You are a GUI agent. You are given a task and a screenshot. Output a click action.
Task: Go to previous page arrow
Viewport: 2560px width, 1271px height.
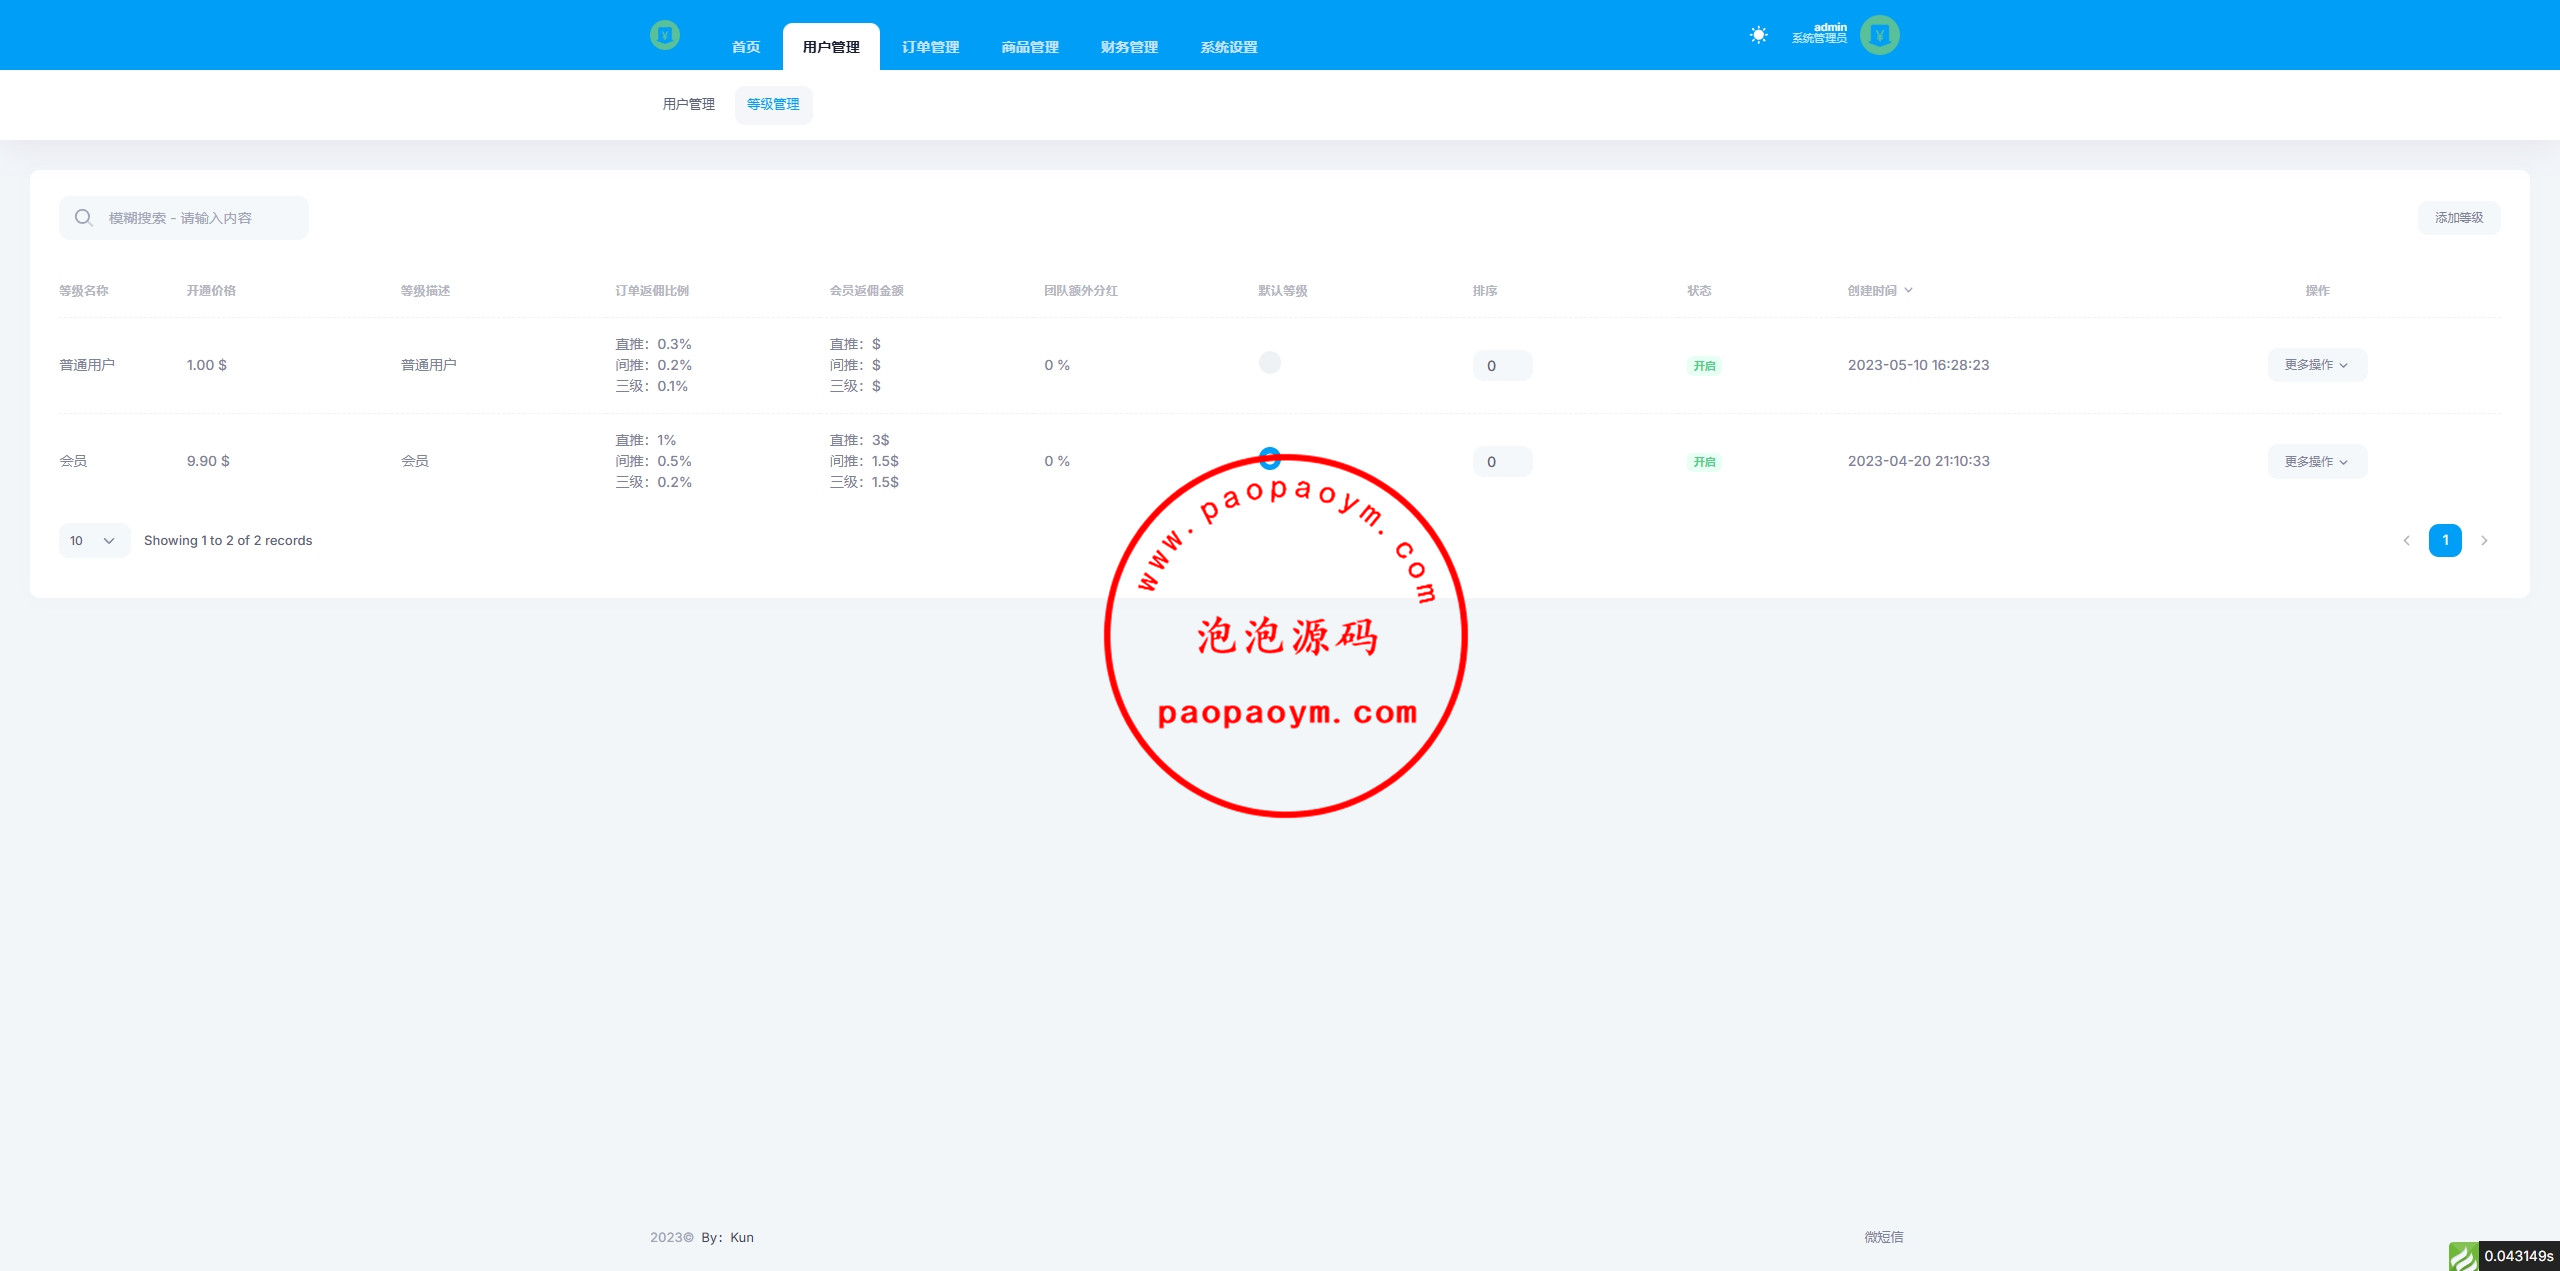click(x=2406, y=541)
